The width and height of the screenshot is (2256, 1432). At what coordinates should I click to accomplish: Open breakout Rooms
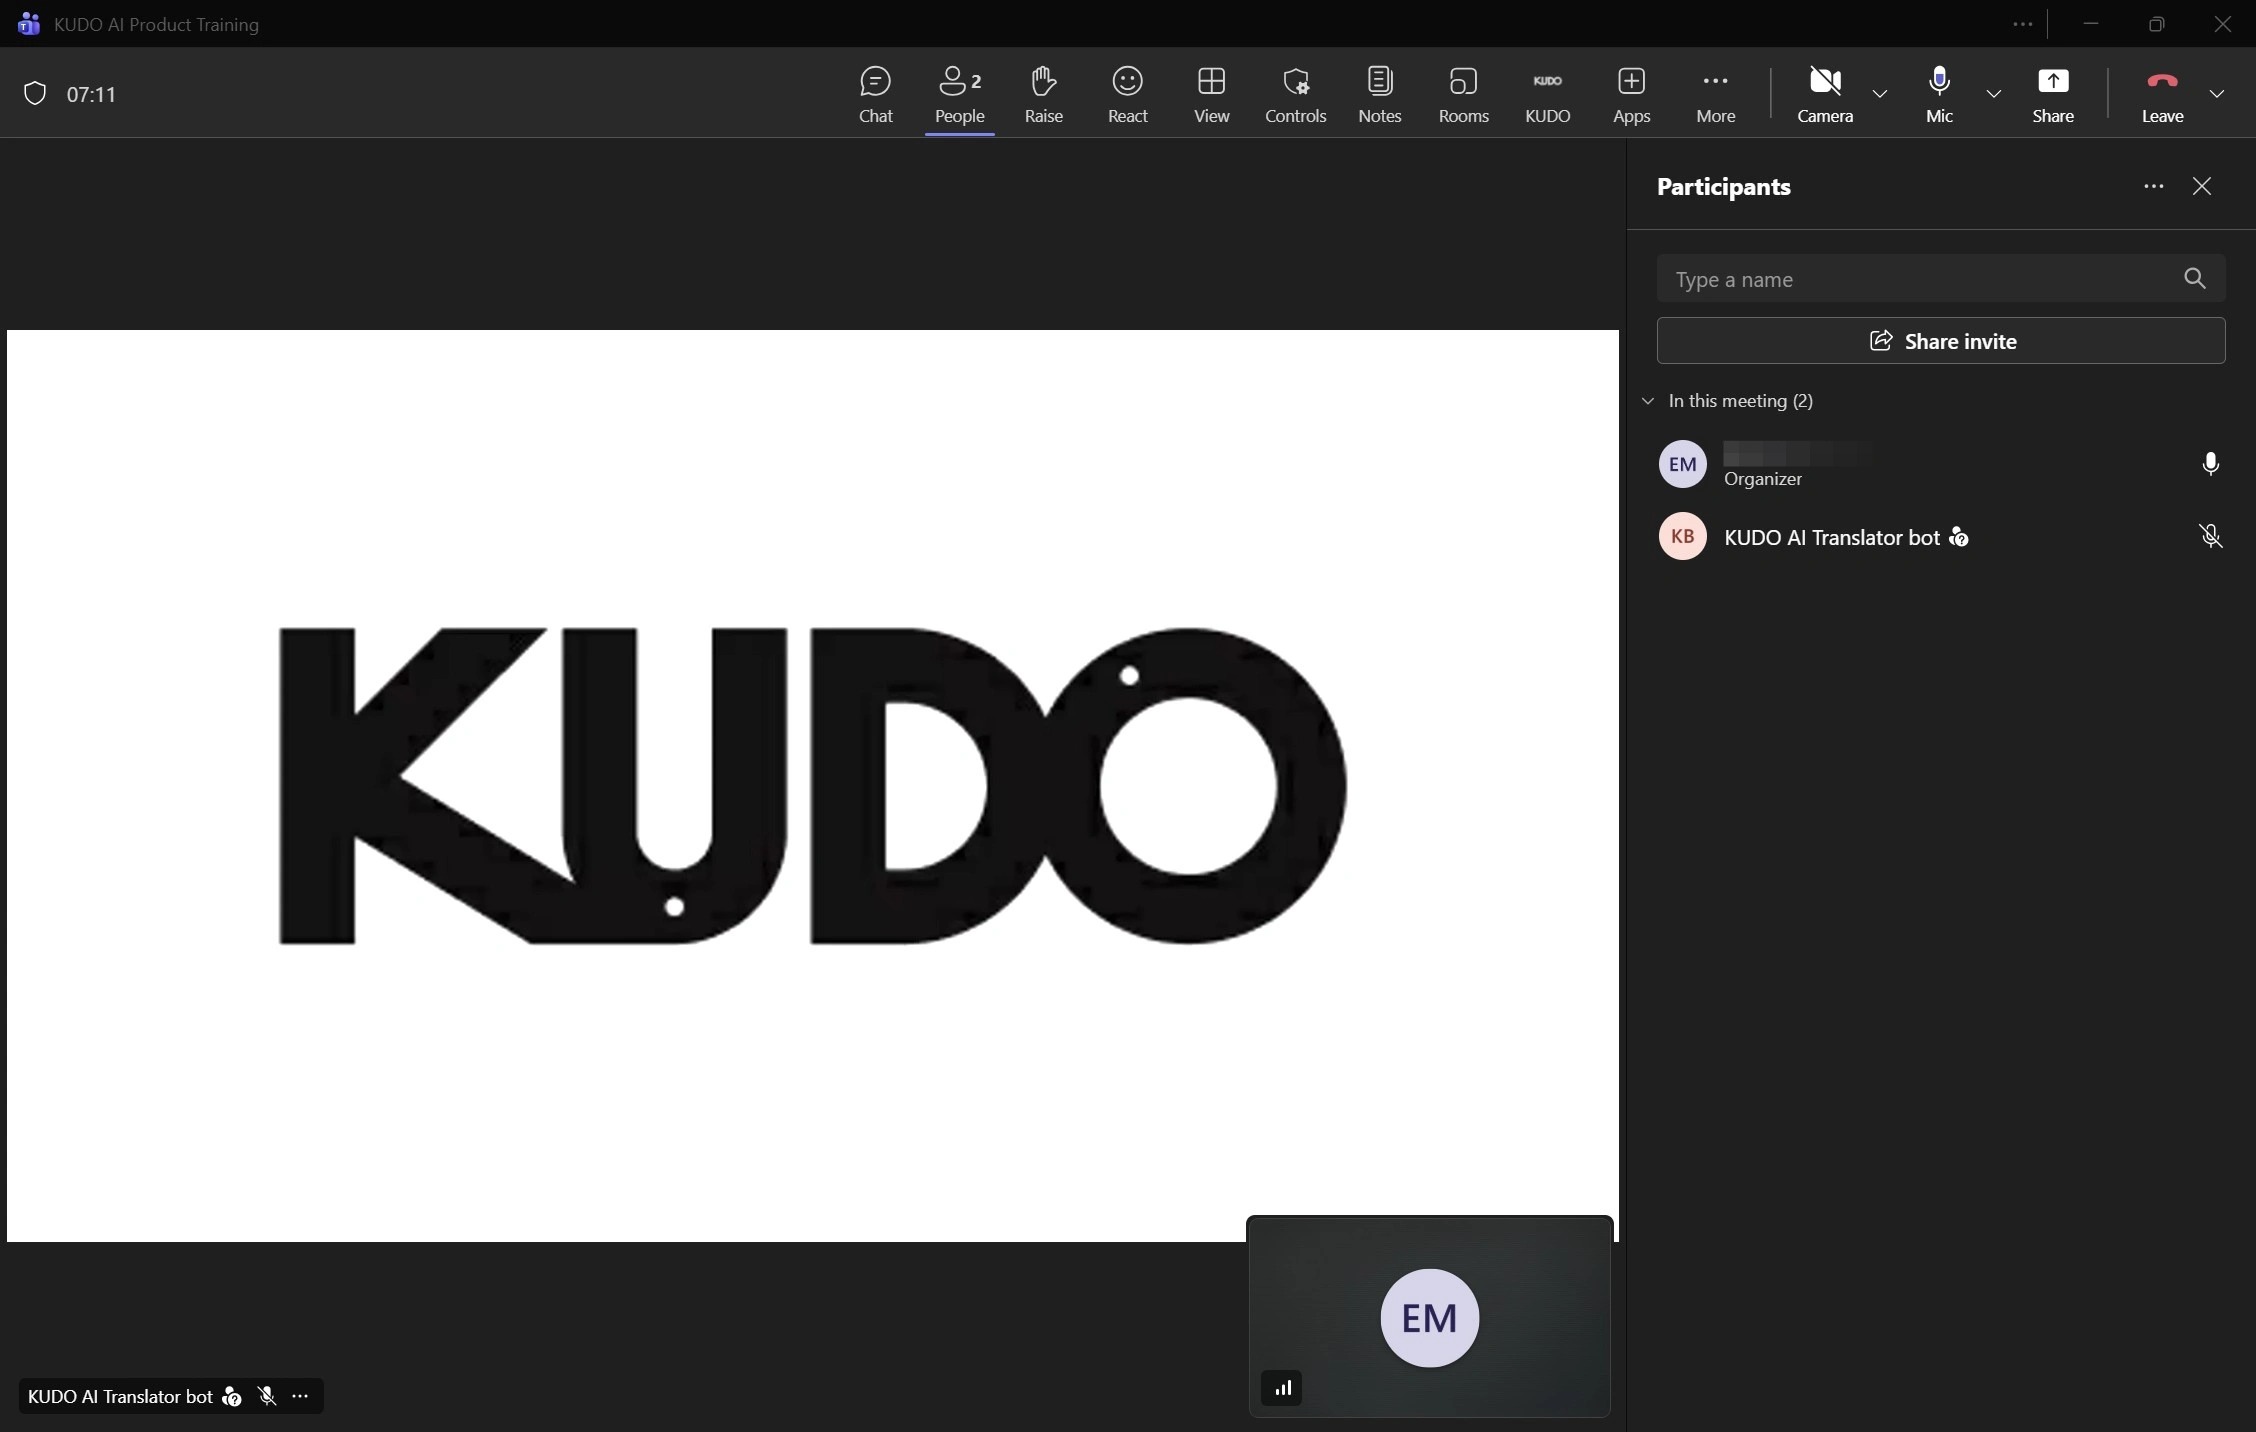(1463, 94)
